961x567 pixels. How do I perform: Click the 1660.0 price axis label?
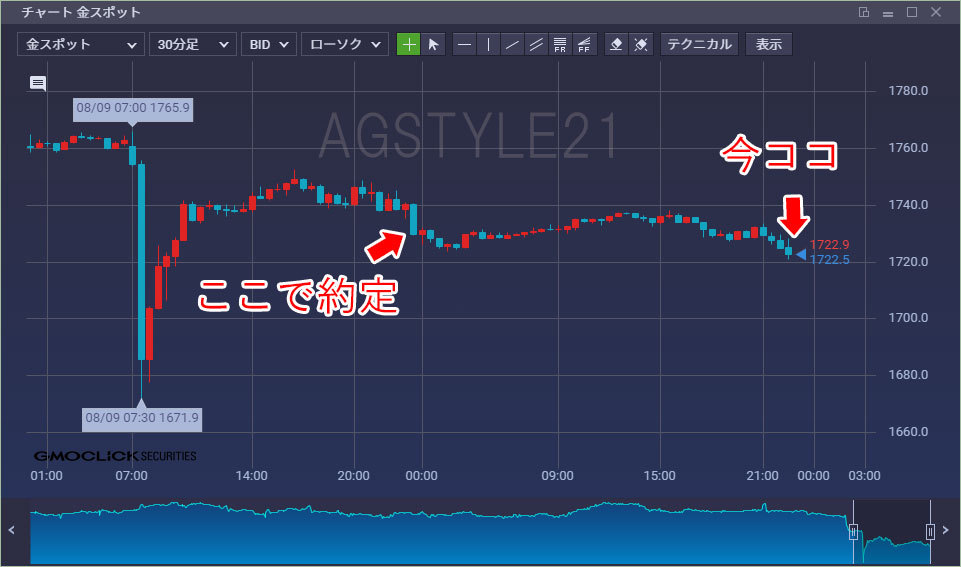pos(908,432)
